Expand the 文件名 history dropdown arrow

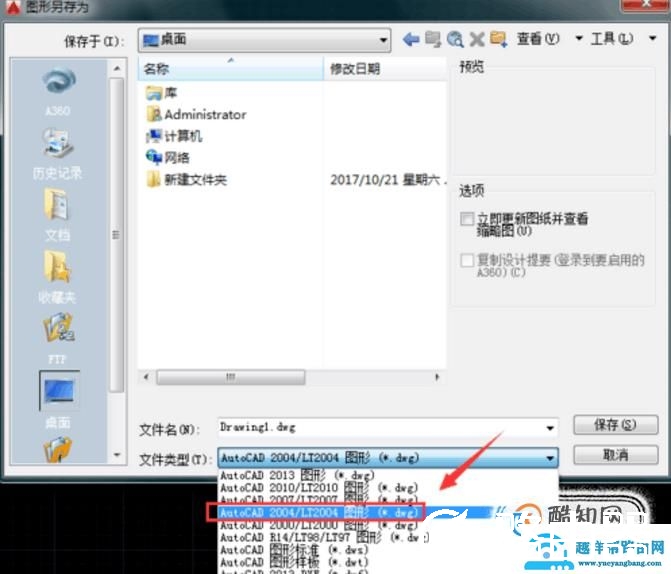coord(550,428)
